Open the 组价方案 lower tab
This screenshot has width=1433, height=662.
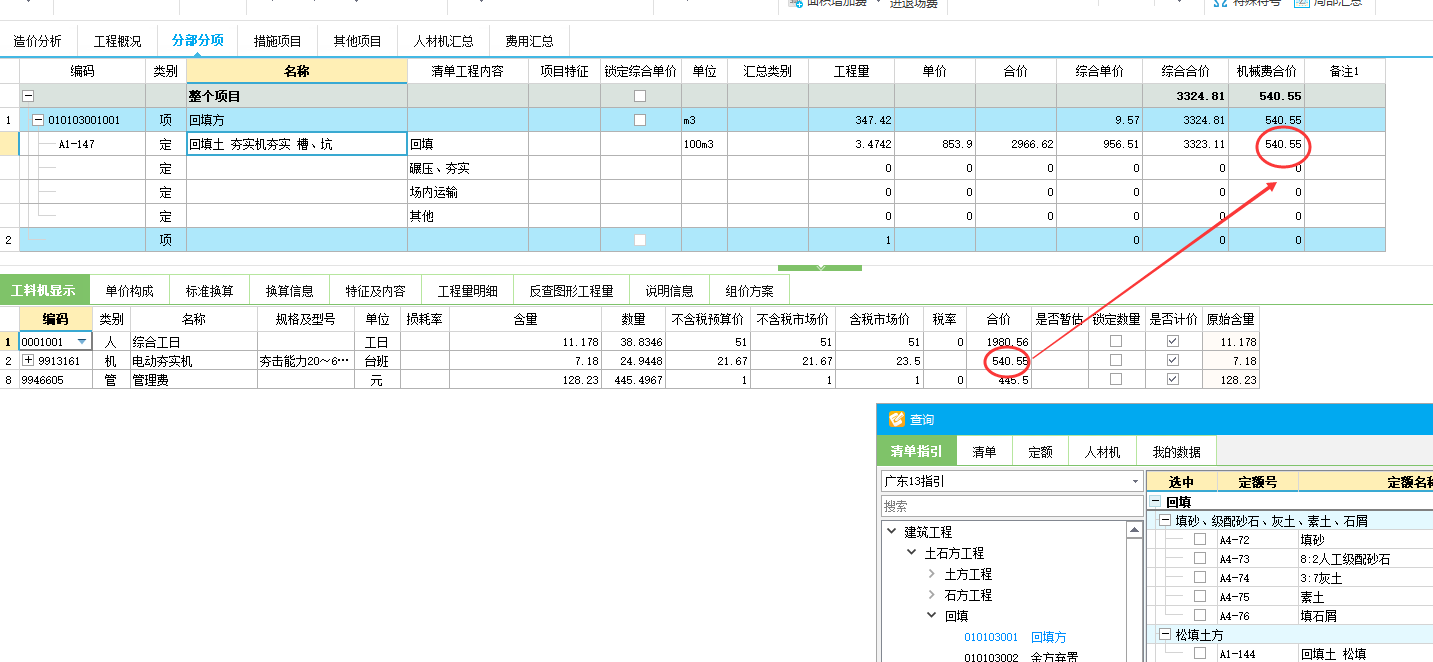(x=750, y=291)
